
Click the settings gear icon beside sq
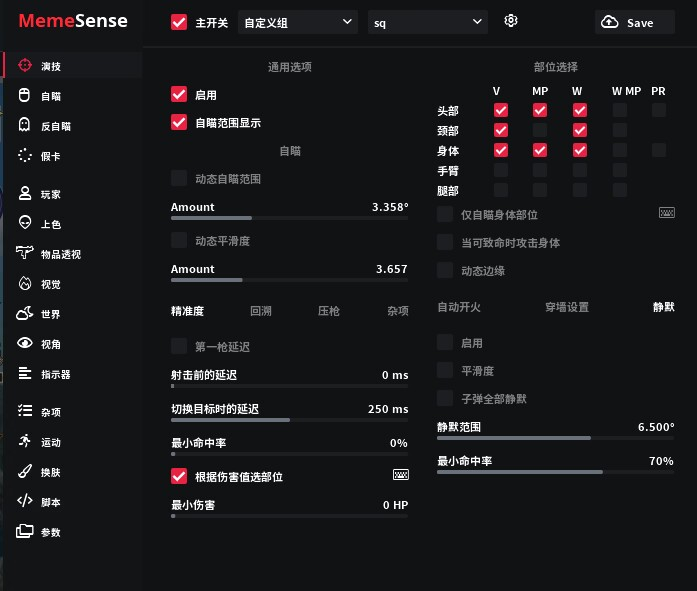(511, 21)
